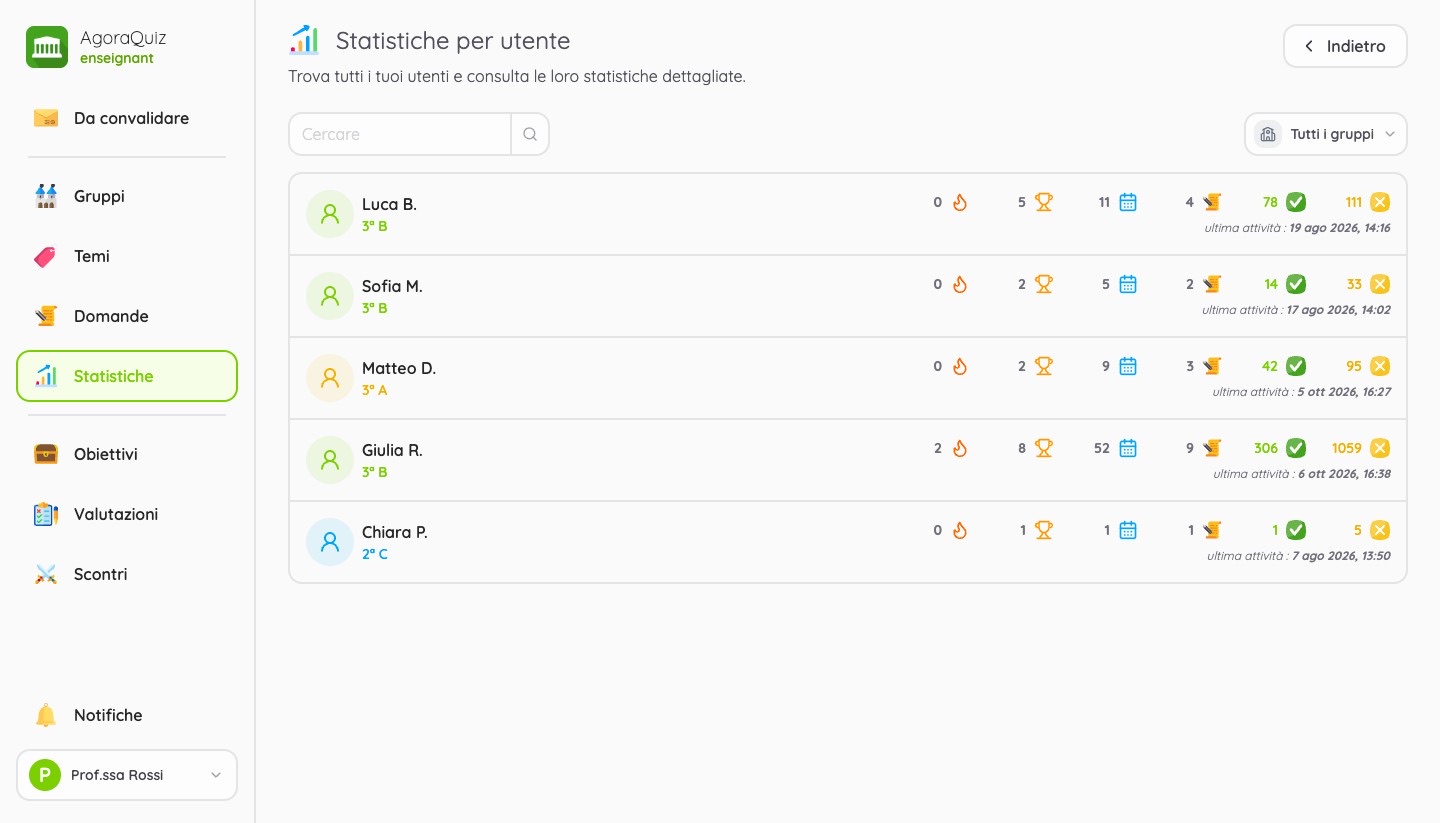Click the green checkmark icon in Luca B.'s row
Viewport: 1440px width, 823px height.
point(1296,202)
